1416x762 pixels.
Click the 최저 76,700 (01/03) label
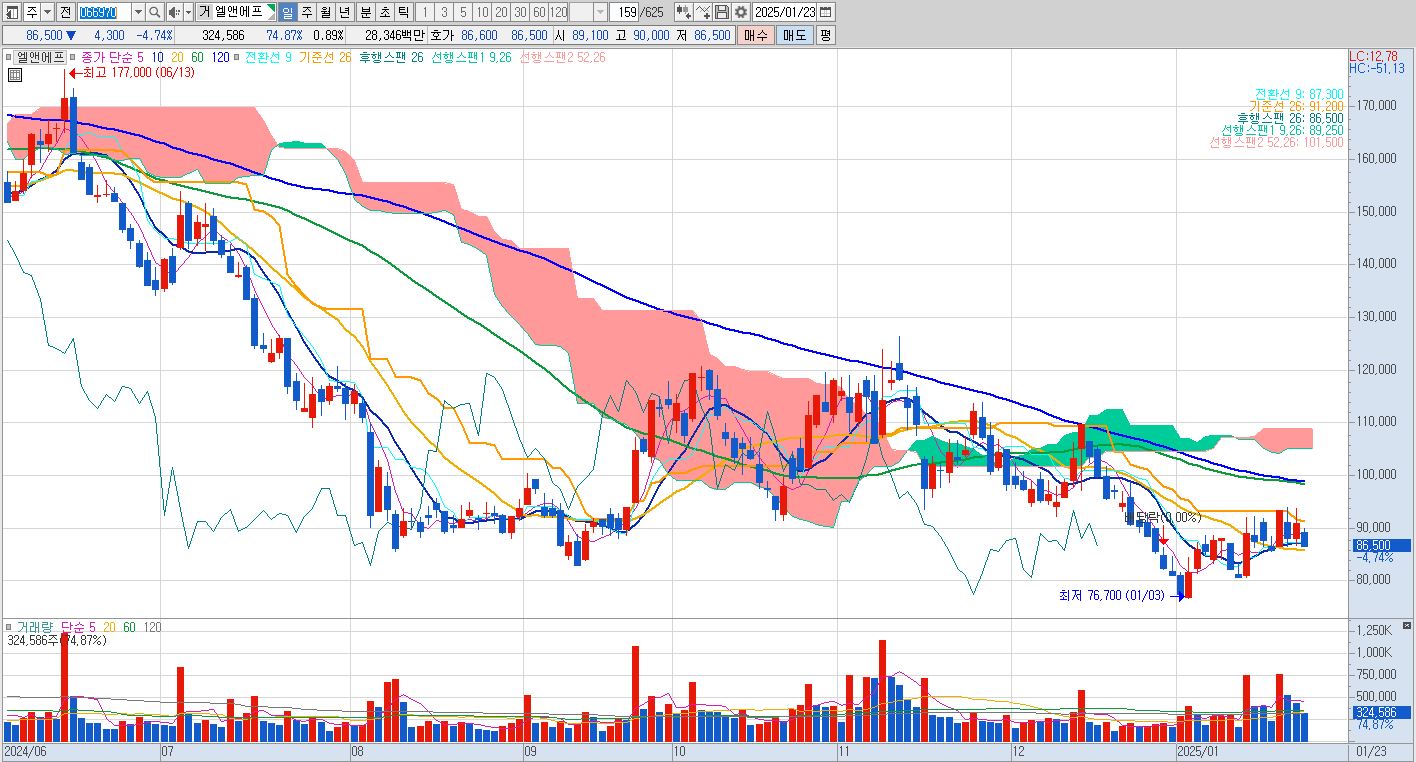pos(1112,595)
